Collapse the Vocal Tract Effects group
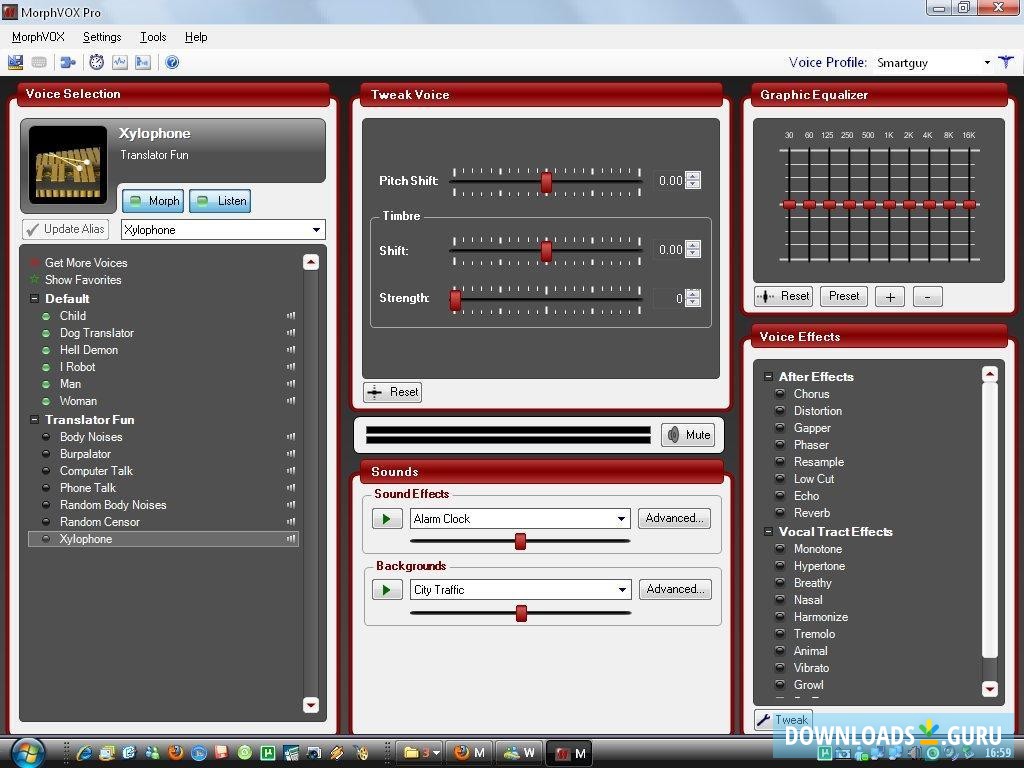Viewport: 1024px width, 768px height. point(768,532)
